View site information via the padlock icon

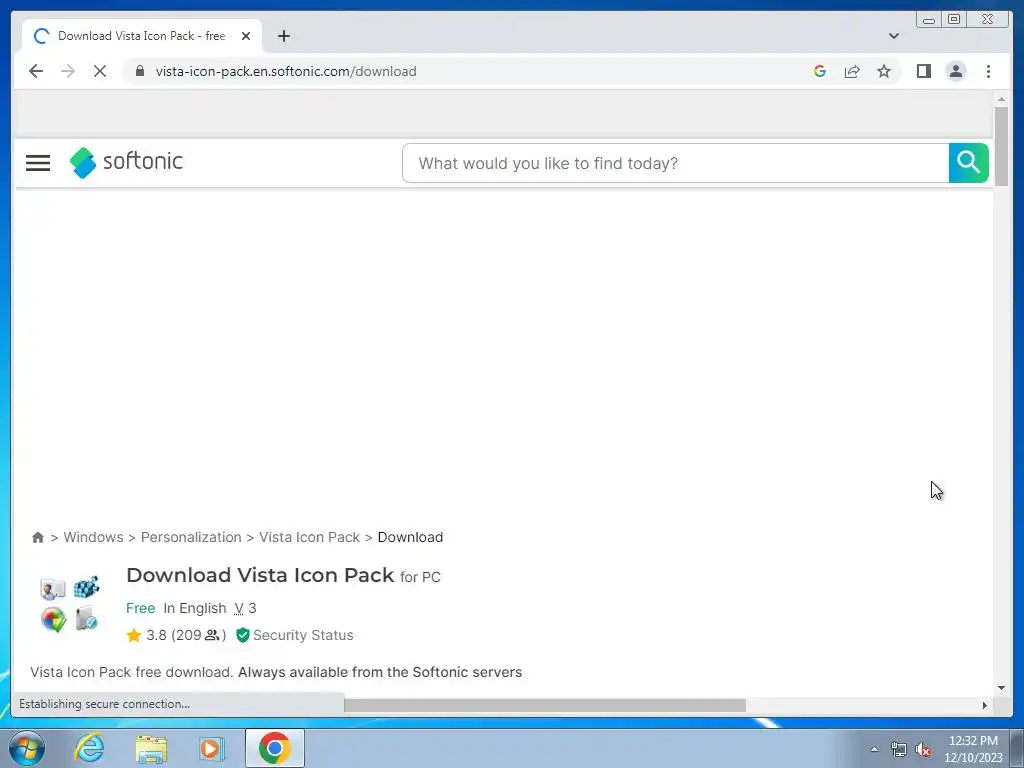point(140,71)
